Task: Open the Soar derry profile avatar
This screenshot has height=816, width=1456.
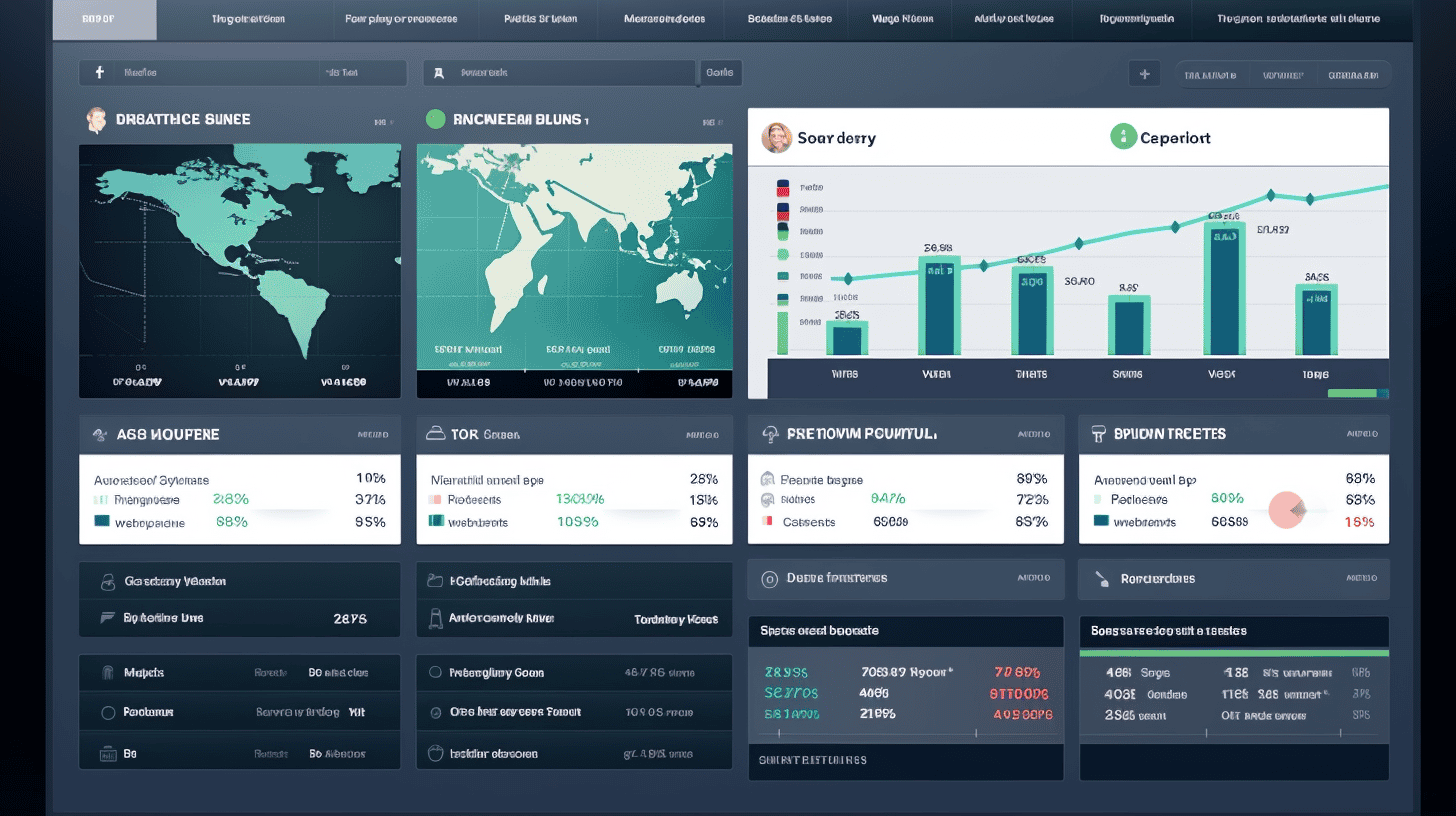Action: click(x=776, y=138)
